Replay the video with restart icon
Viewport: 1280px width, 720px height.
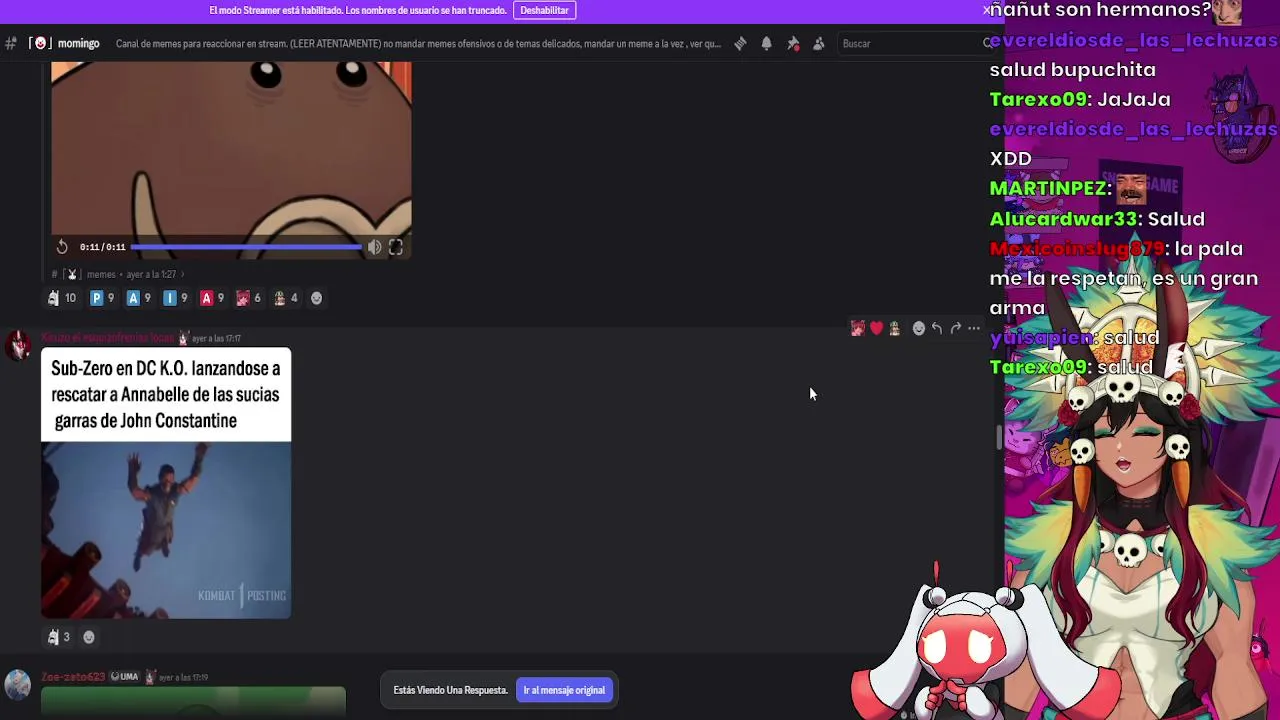62,247
